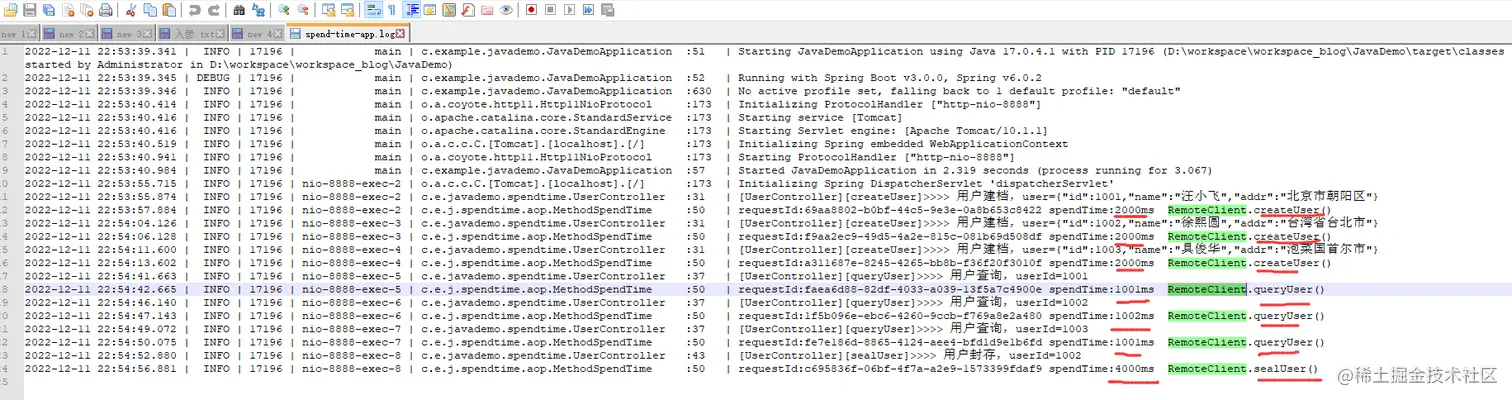Viewport: 1512px width, 400px height.
Task: Switch to the new 3 tab
Action: point(127,34)
